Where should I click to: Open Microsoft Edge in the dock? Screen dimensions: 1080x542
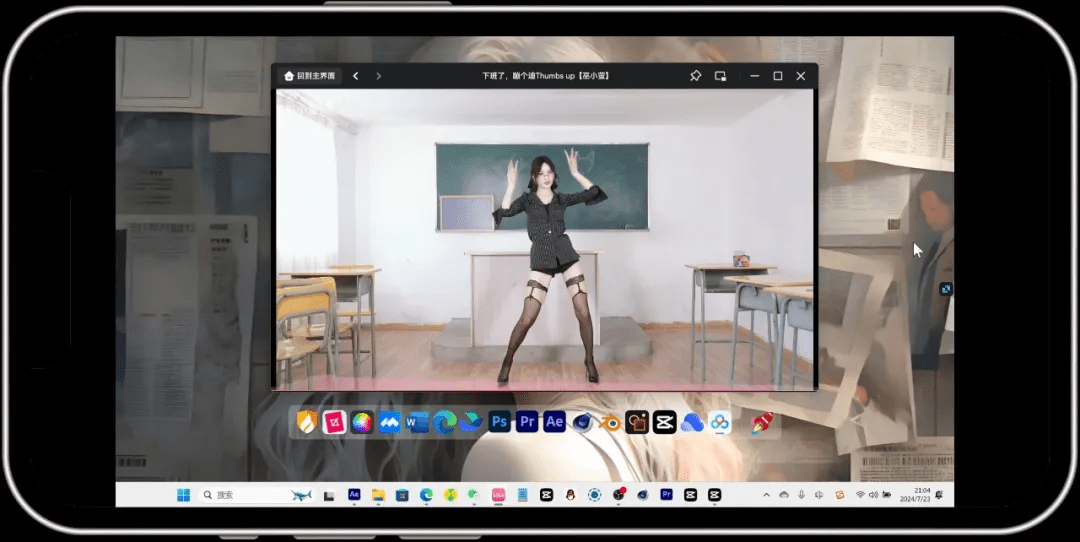click(x=445, y=422)
